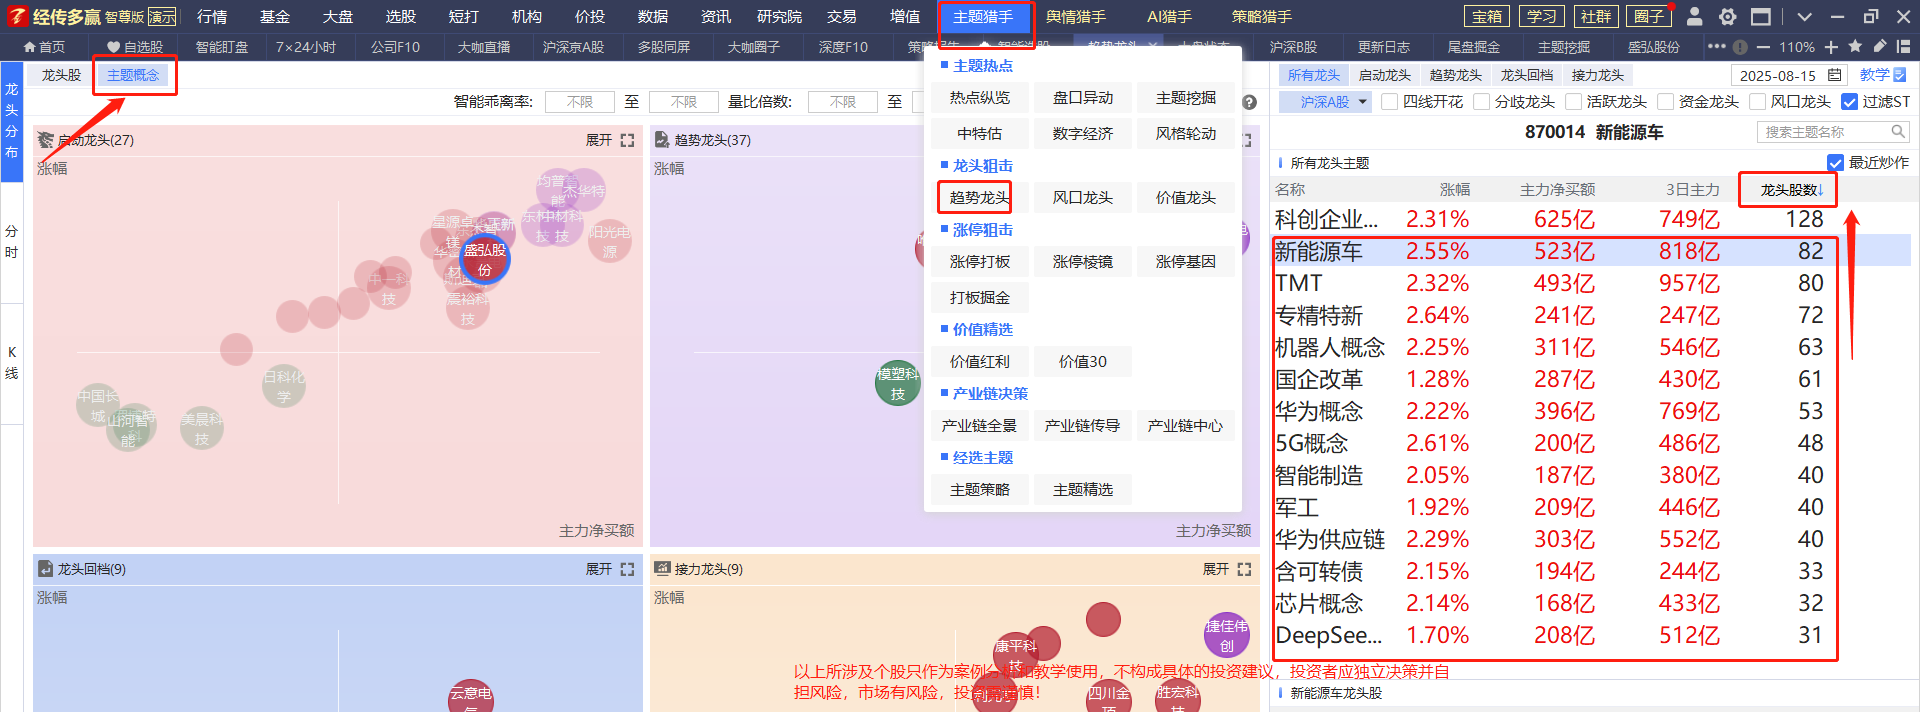Screen dimensions: 1920x712
Task: Zoom in with the plus icon
Action: click(1831, 47)
